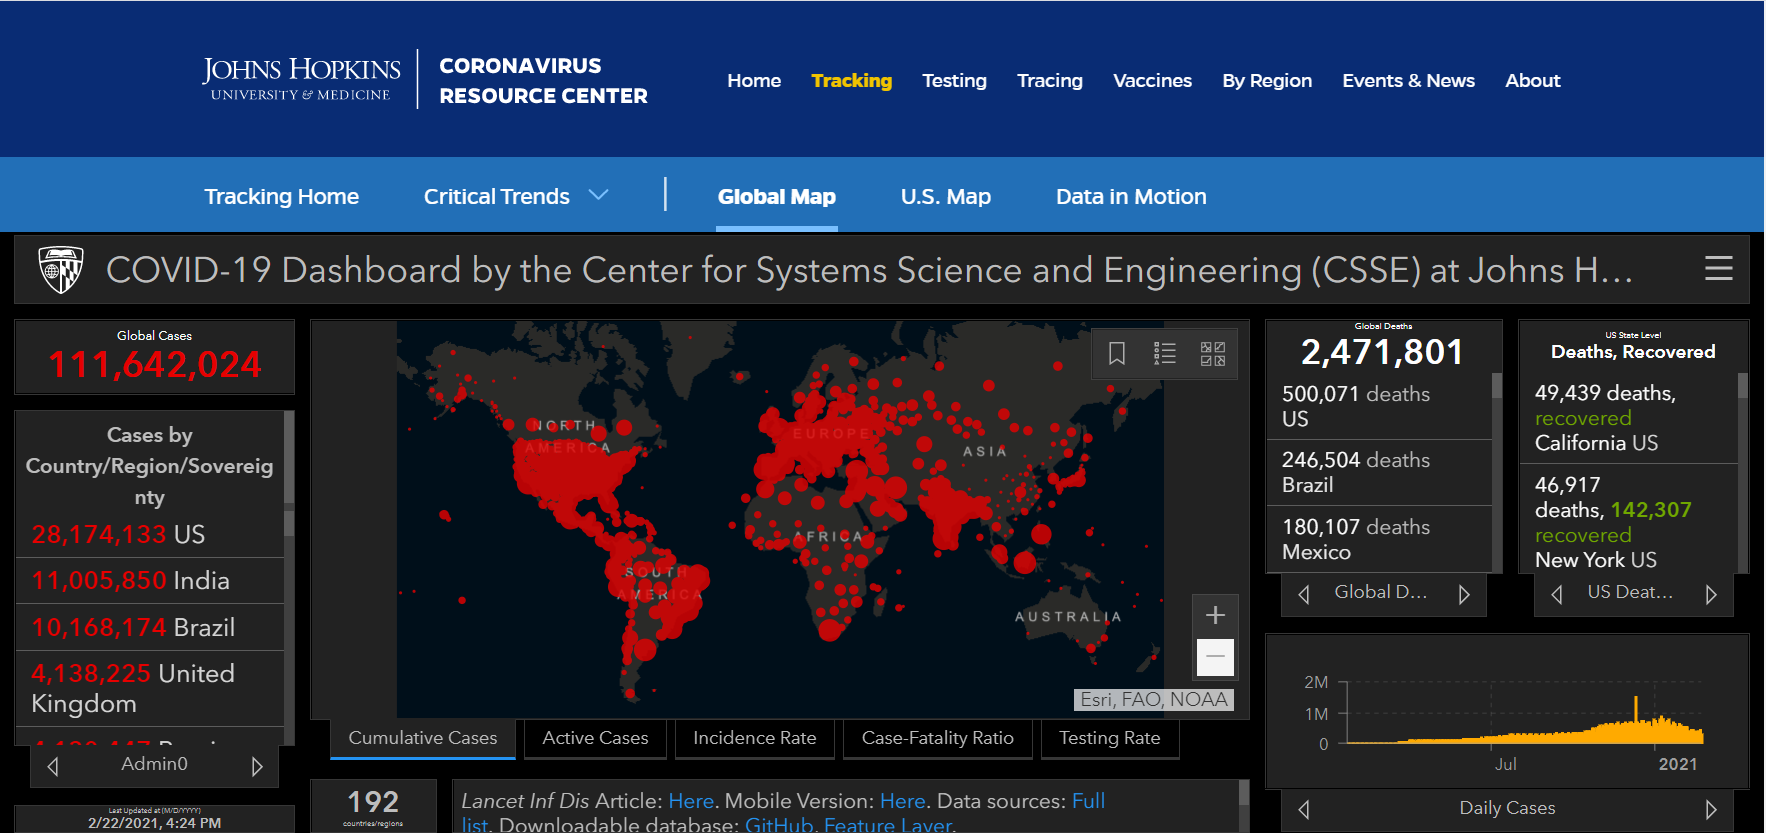This screenshot has width=1766, height=833.
Task: Switch to the U.S. Map tab
Action: 946,197
